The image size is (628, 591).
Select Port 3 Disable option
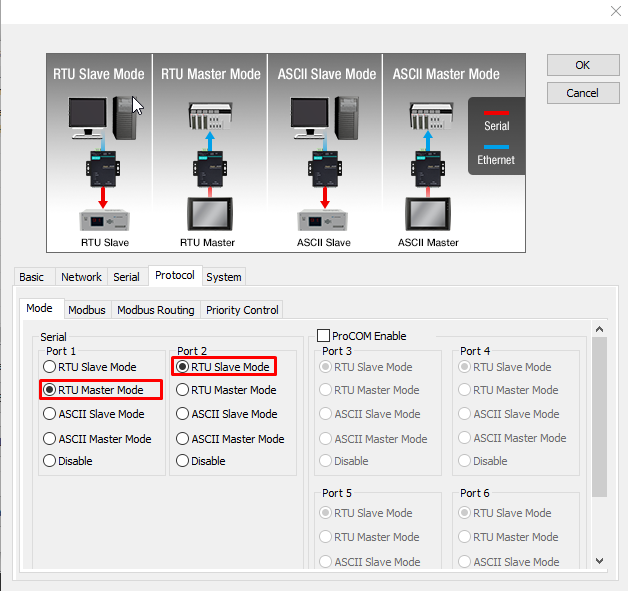344,460
